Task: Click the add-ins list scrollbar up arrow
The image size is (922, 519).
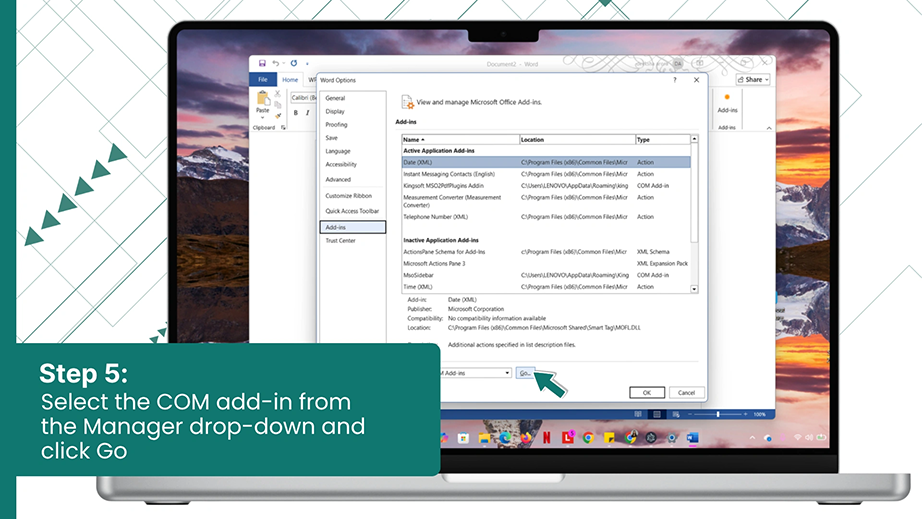Action: click(694, 139)
